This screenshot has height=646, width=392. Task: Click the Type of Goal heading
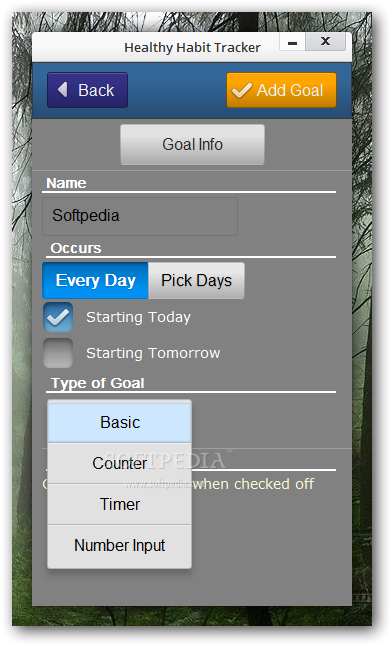pos(98,383)
